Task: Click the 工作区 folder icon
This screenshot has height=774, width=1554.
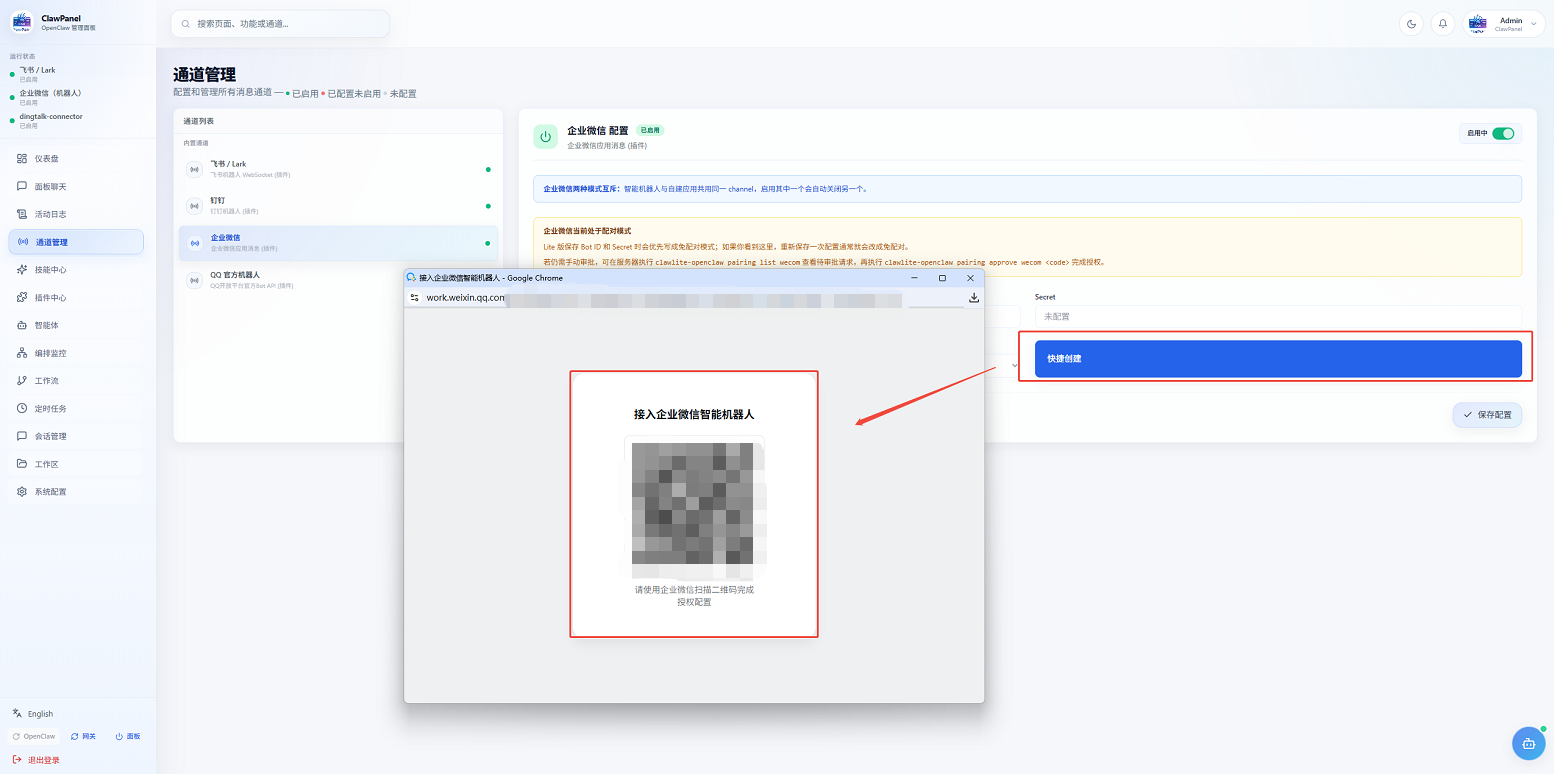Action: tap(22, 464)
